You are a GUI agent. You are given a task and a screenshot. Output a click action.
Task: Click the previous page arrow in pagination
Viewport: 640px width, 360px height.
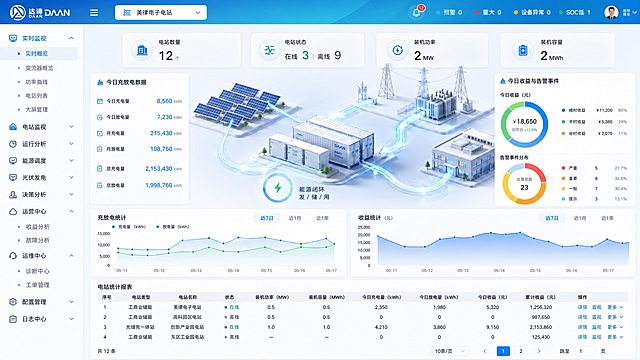(485, 351)
